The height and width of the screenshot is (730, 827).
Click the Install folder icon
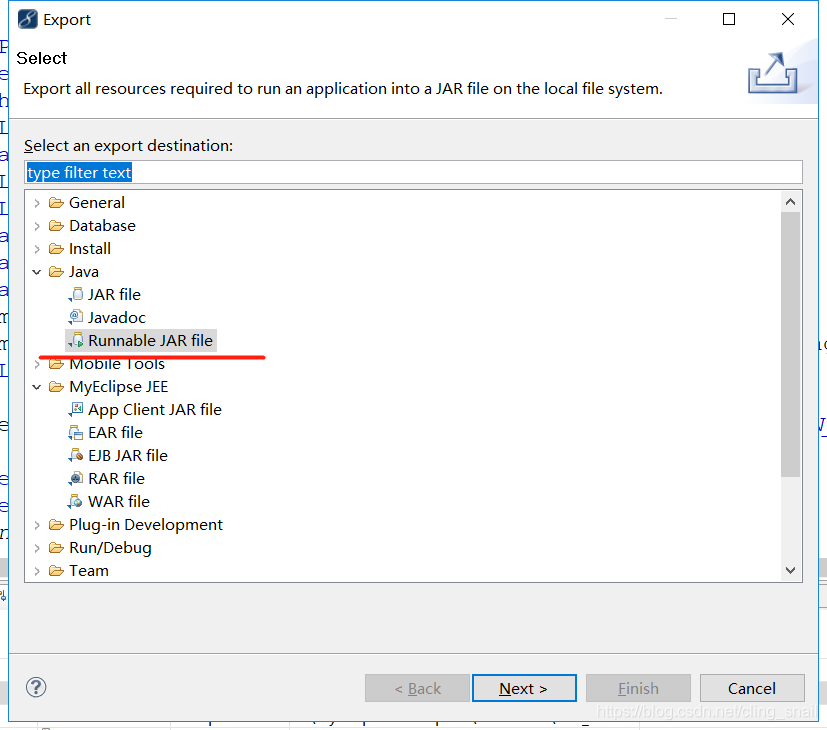[56, 248]
